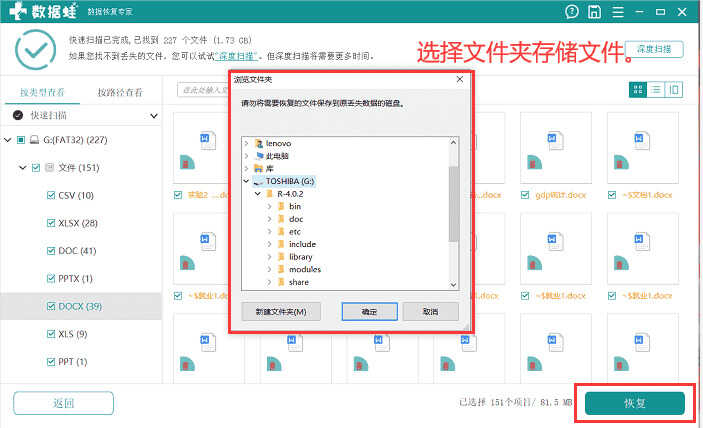This screenshot has width=703, height=428.
Task: Open the hamburger menu in title bar
Action: 618,12
